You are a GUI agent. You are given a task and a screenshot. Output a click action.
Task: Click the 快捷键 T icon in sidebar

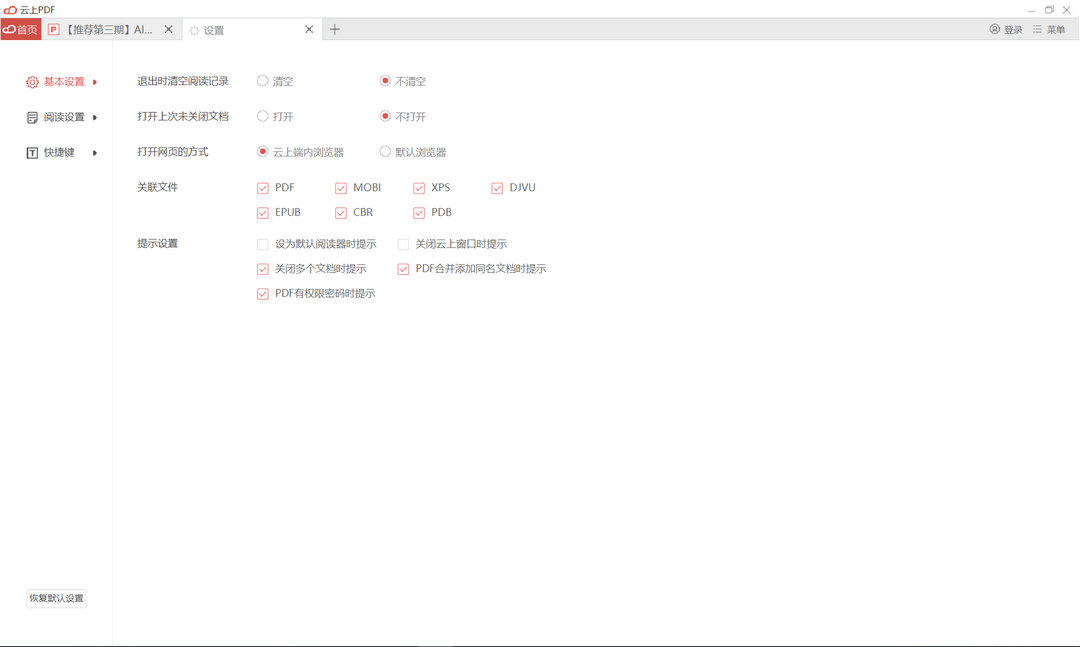tap(31, 151)
